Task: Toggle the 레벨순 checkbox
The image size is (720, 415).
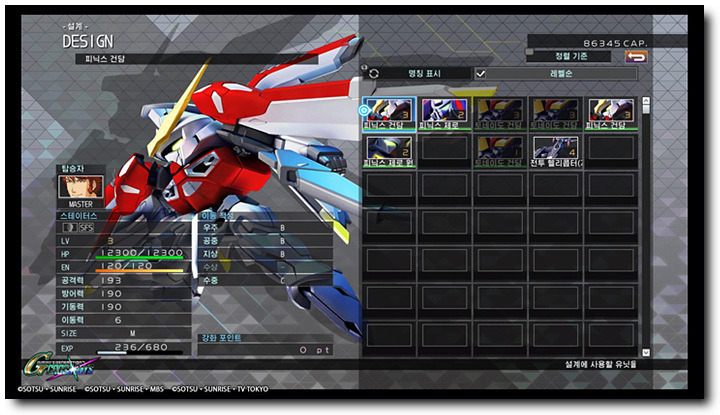Action: coord(480,73)
